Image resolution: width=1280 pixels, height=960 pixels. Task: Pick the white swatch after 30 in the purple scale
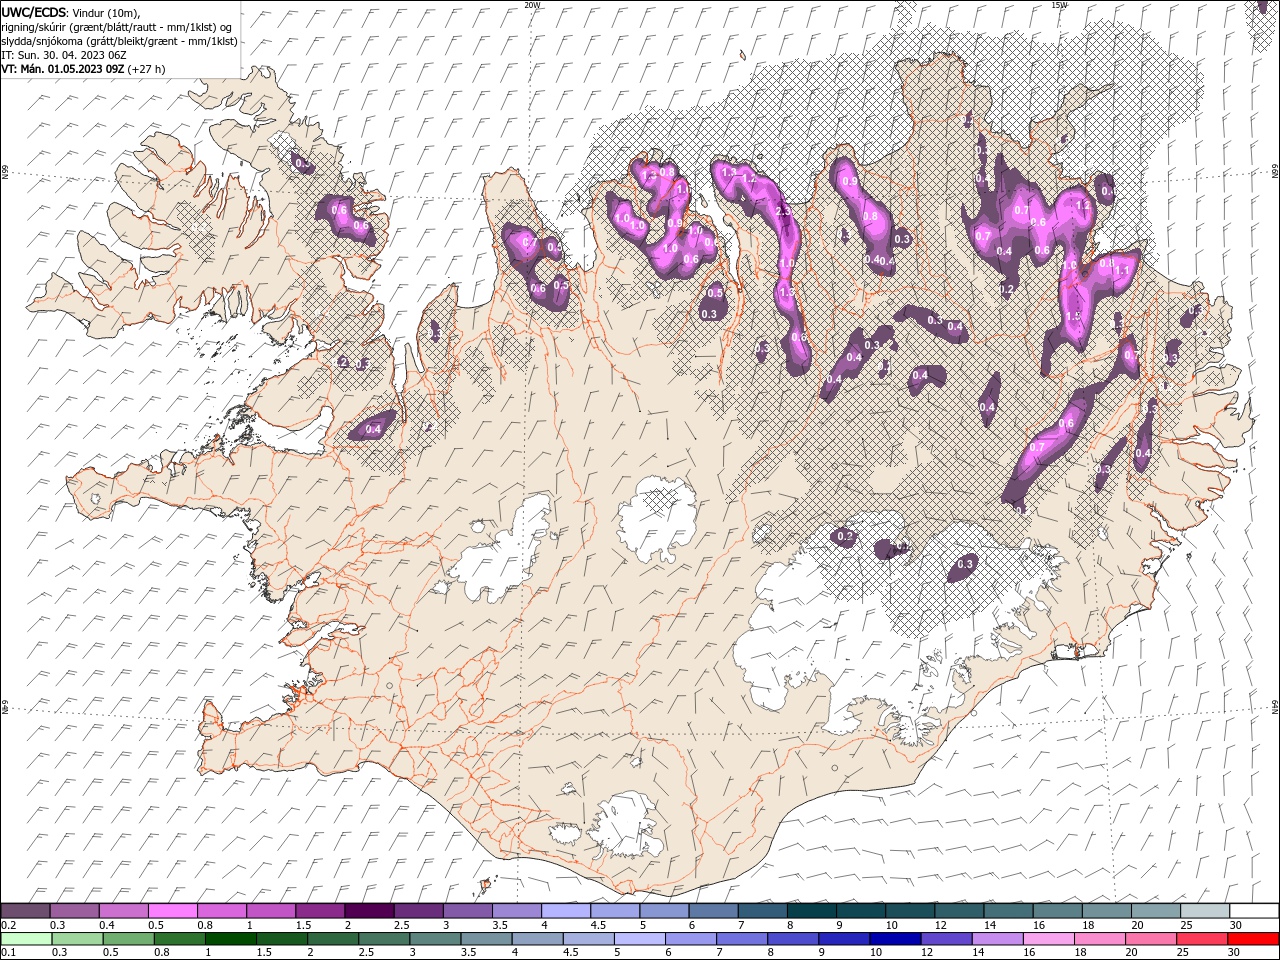point(1254,911)
